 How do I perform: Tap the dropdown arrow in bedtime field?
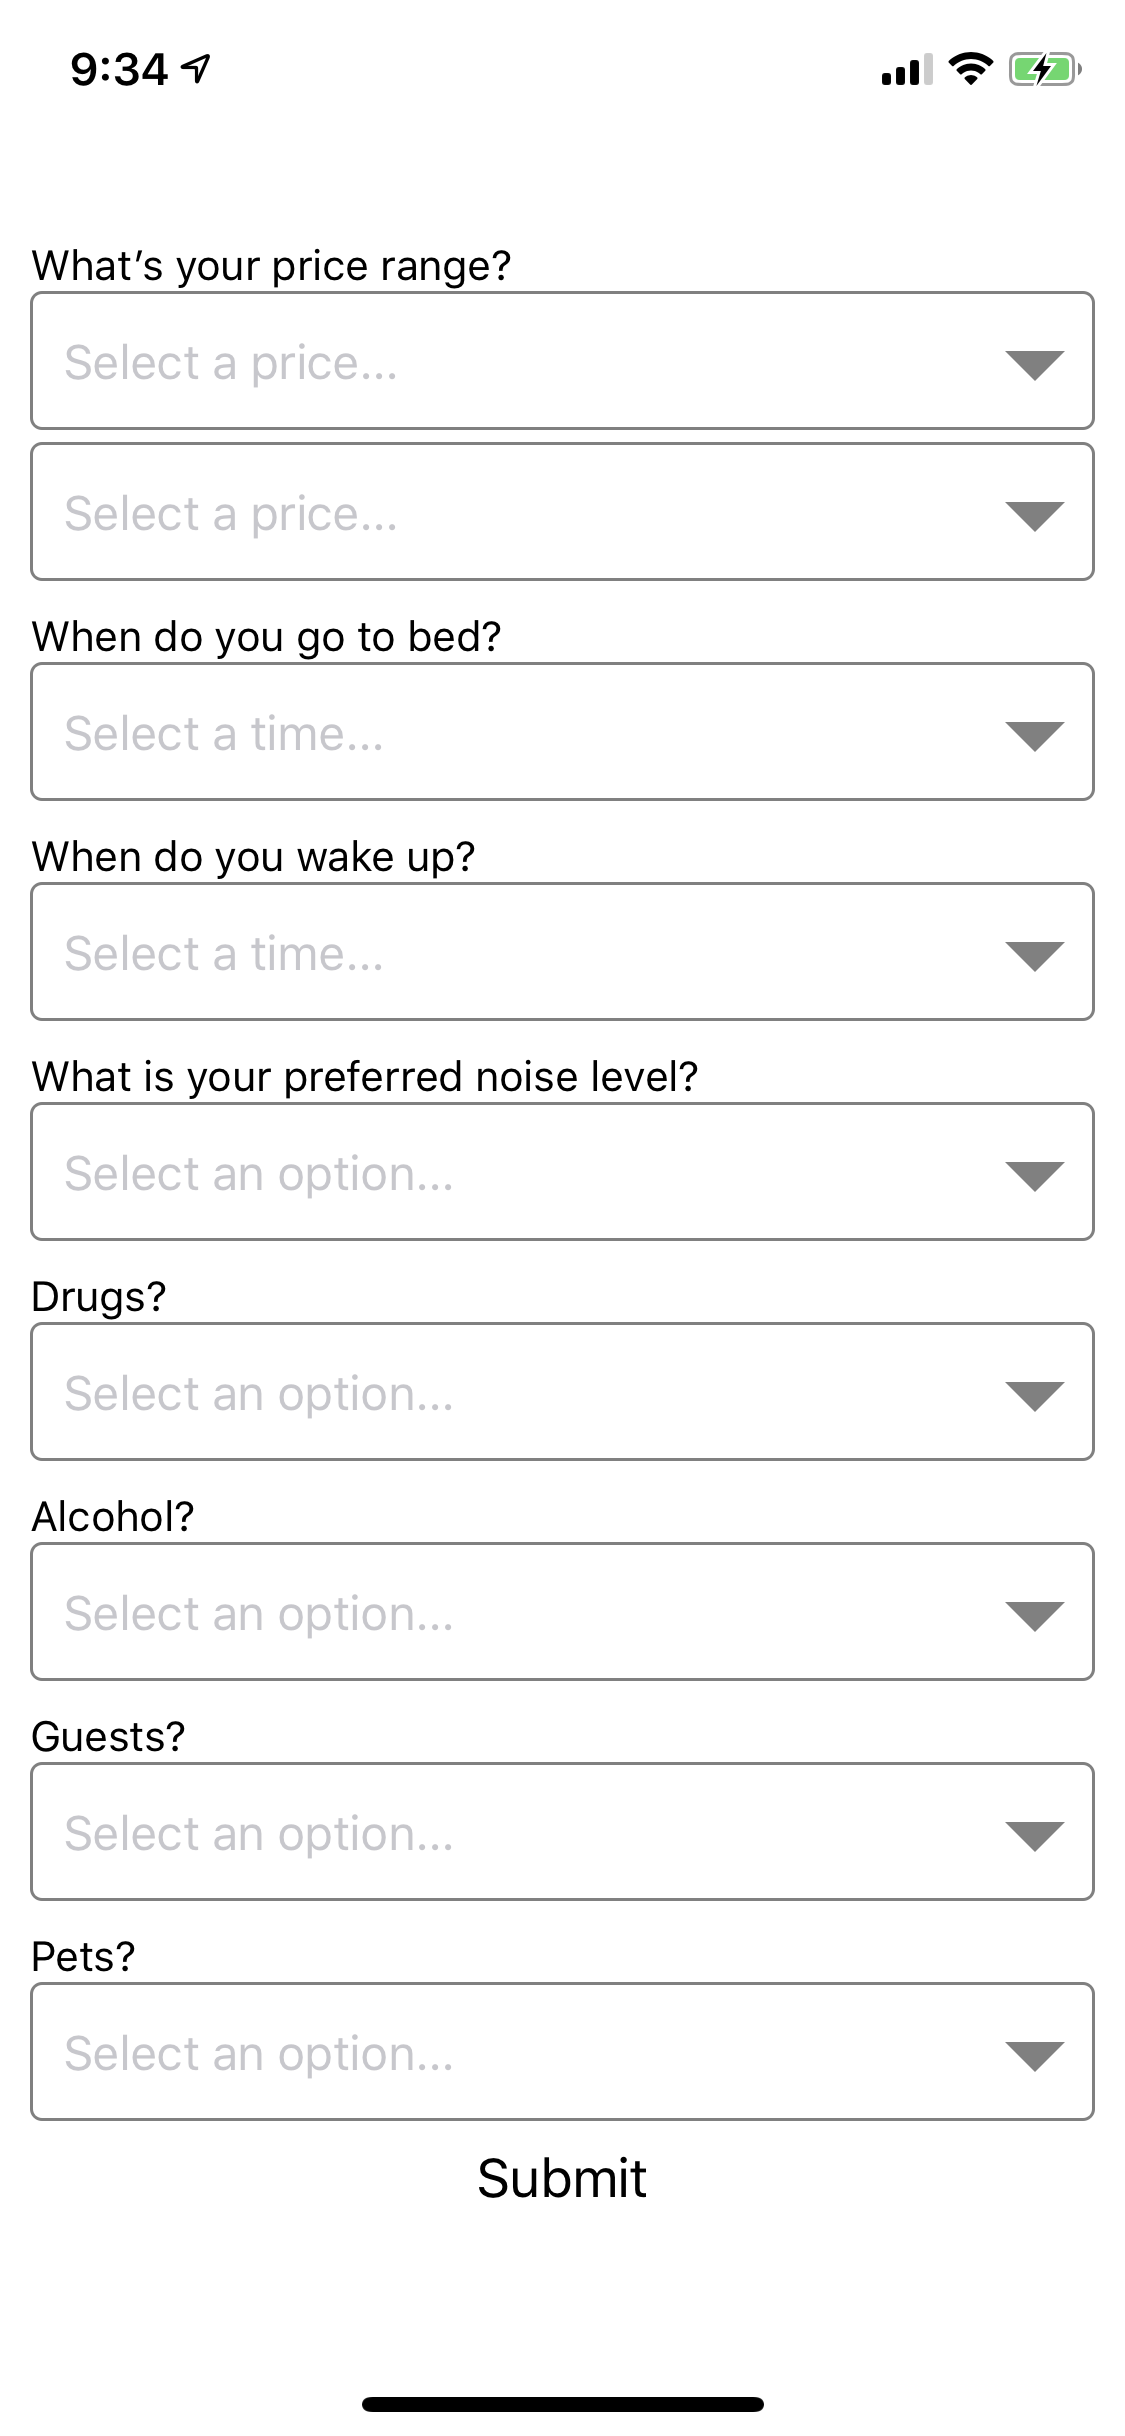[1034, 735]
